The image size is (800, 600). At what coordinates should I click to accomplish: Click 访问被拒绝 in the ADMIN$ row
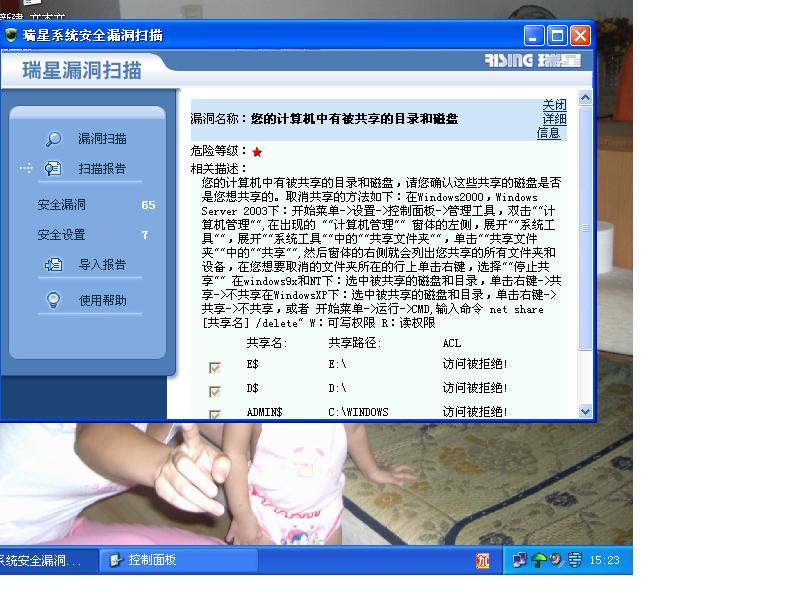(x=475, y=412)
